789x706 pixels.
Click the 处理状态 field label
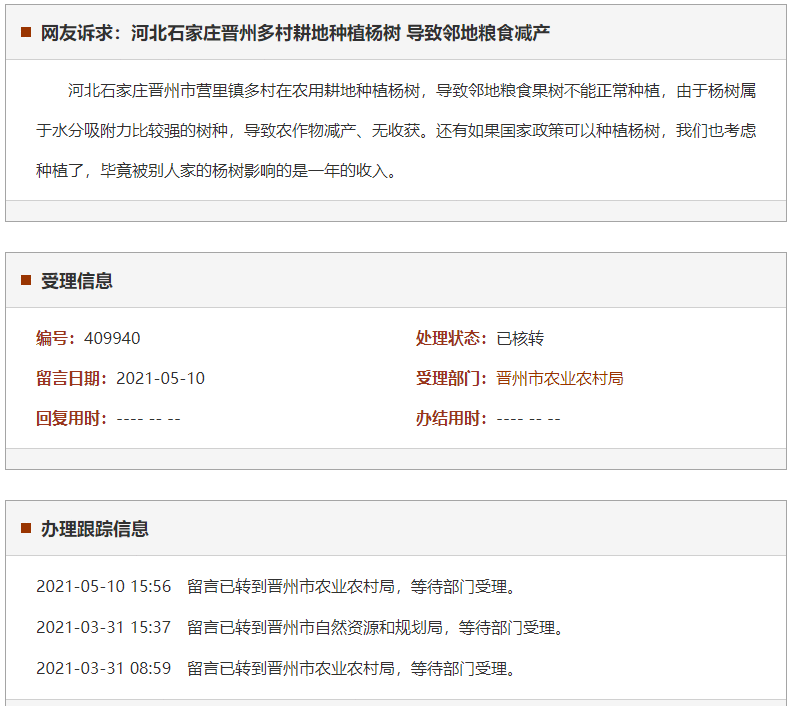coord(452,338)
